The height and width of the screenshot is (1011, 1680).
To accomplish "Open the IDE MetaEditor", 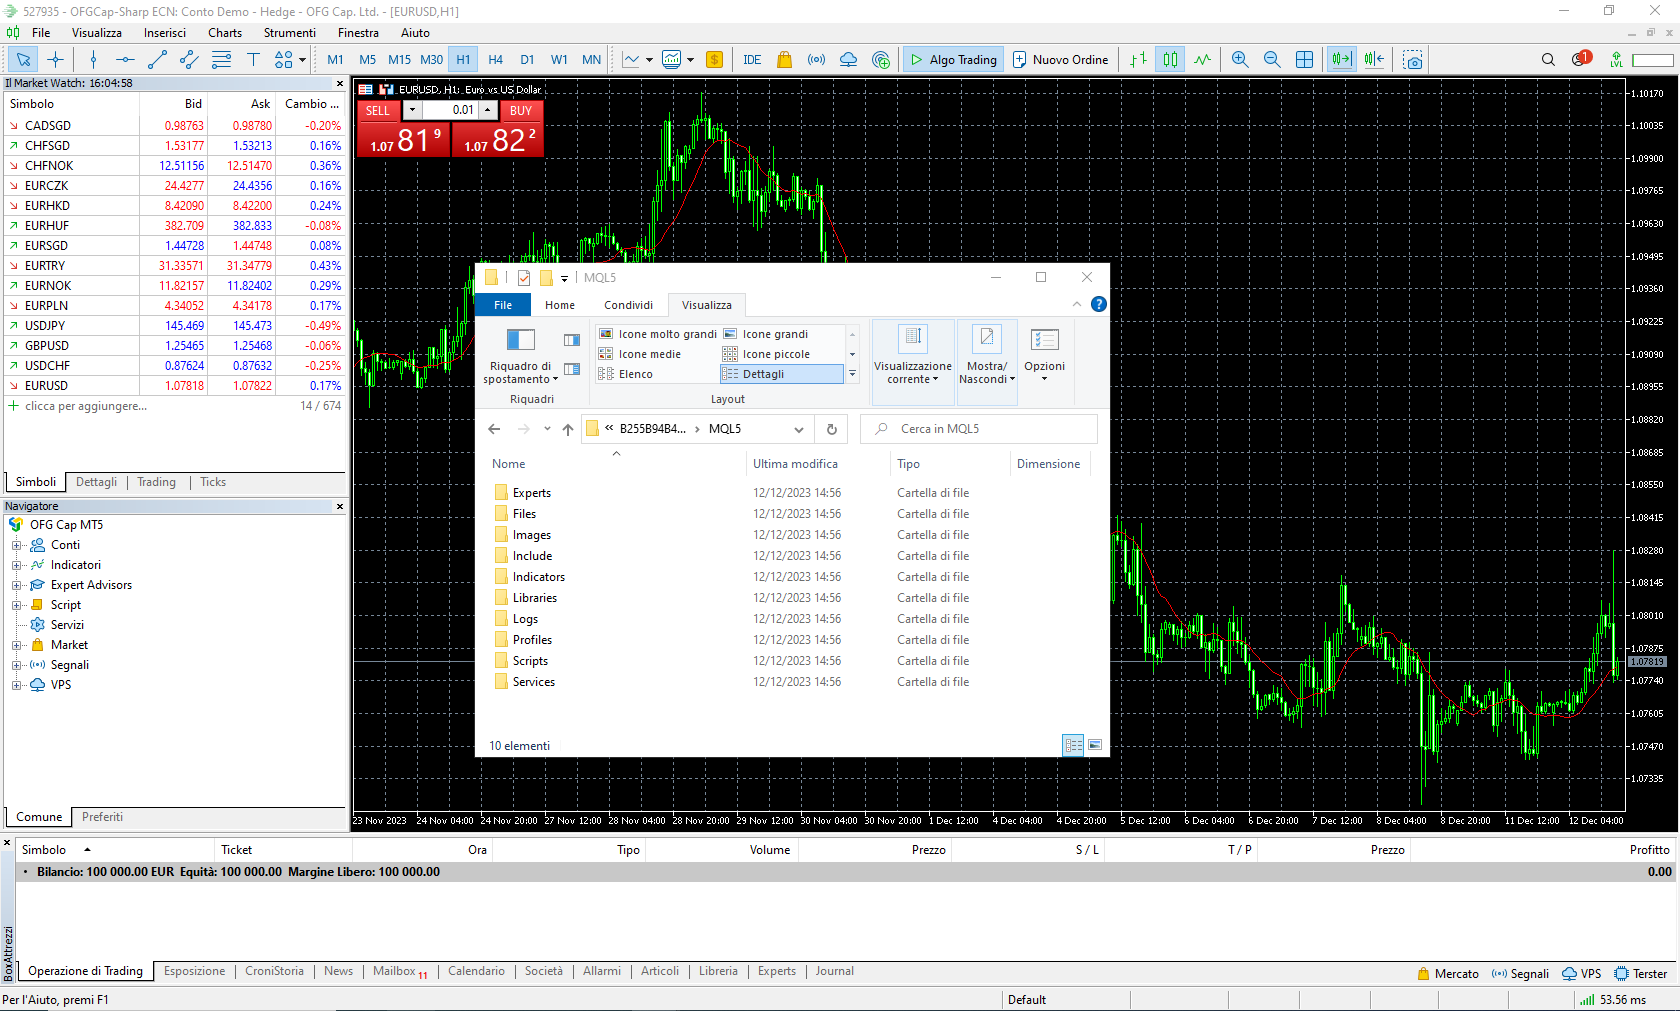I will tap(752, 60).
